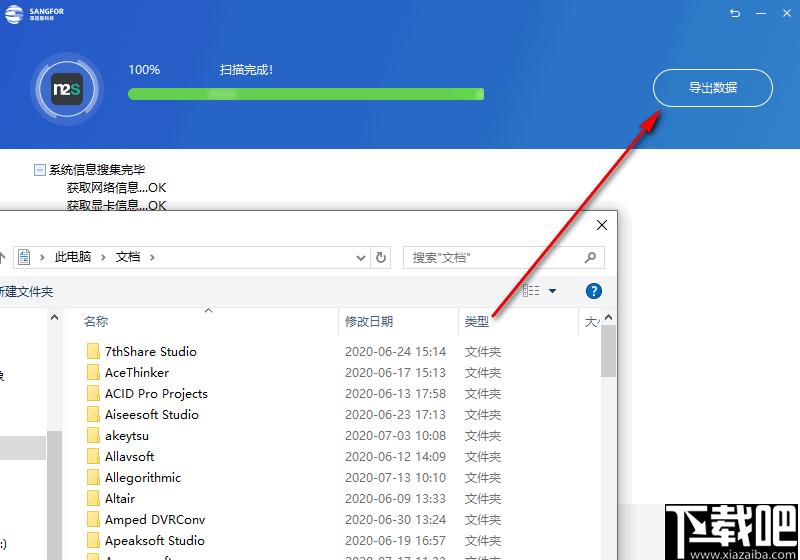This screenshot has height=560, width=800.
Task: Click the blue help question mark icon
Action: (593, 291)
